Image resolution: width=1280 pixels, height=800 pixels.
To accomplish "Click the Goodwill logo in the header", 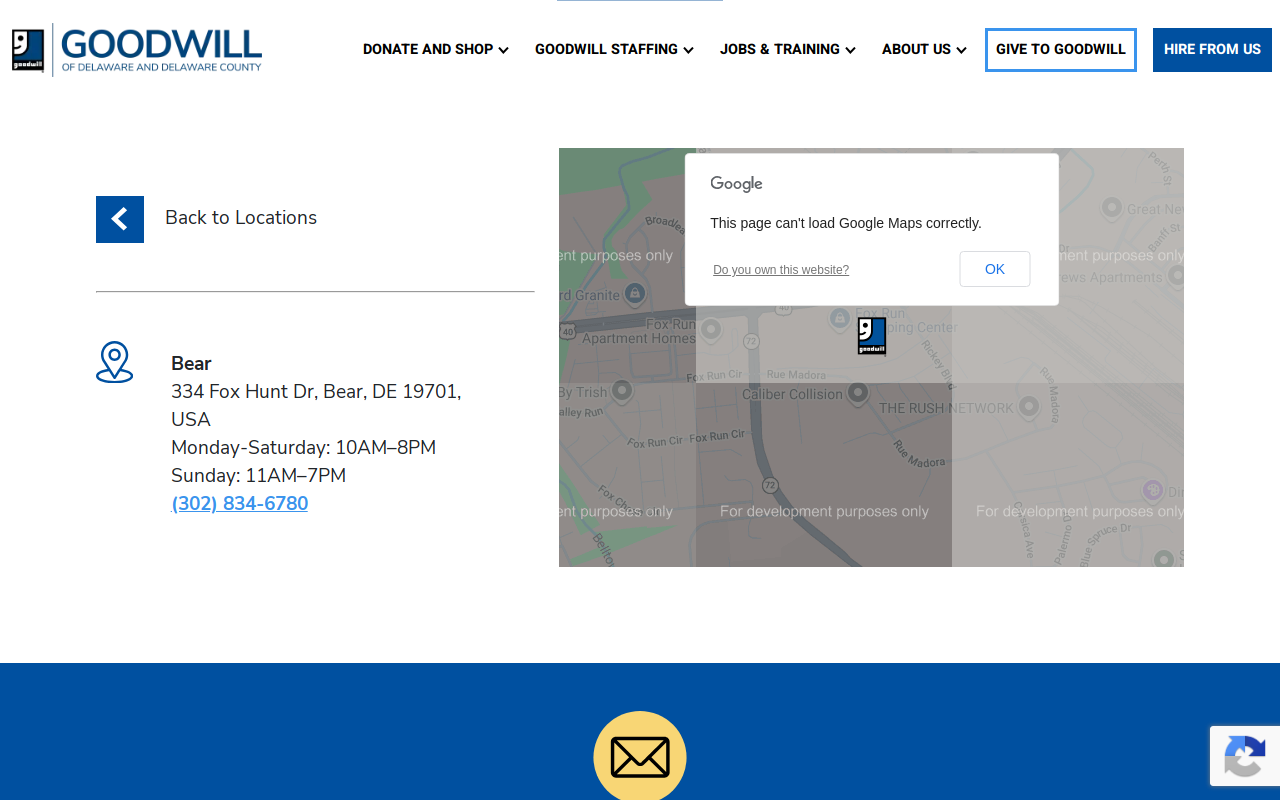I will click(137, 49).
